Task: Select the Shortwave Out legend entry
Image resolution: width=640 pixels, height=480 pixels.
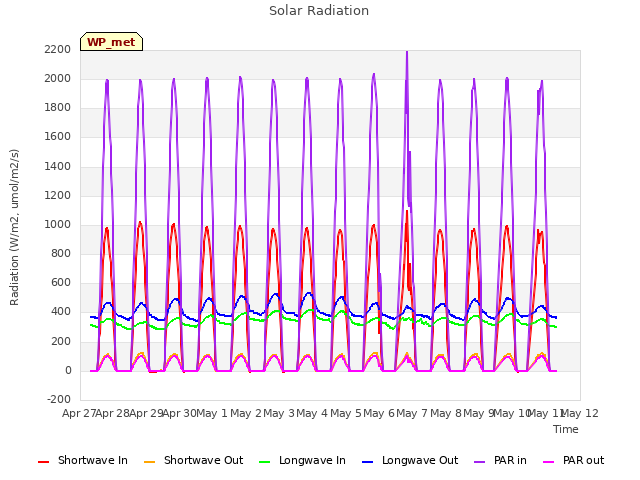Action: [193, 460]
